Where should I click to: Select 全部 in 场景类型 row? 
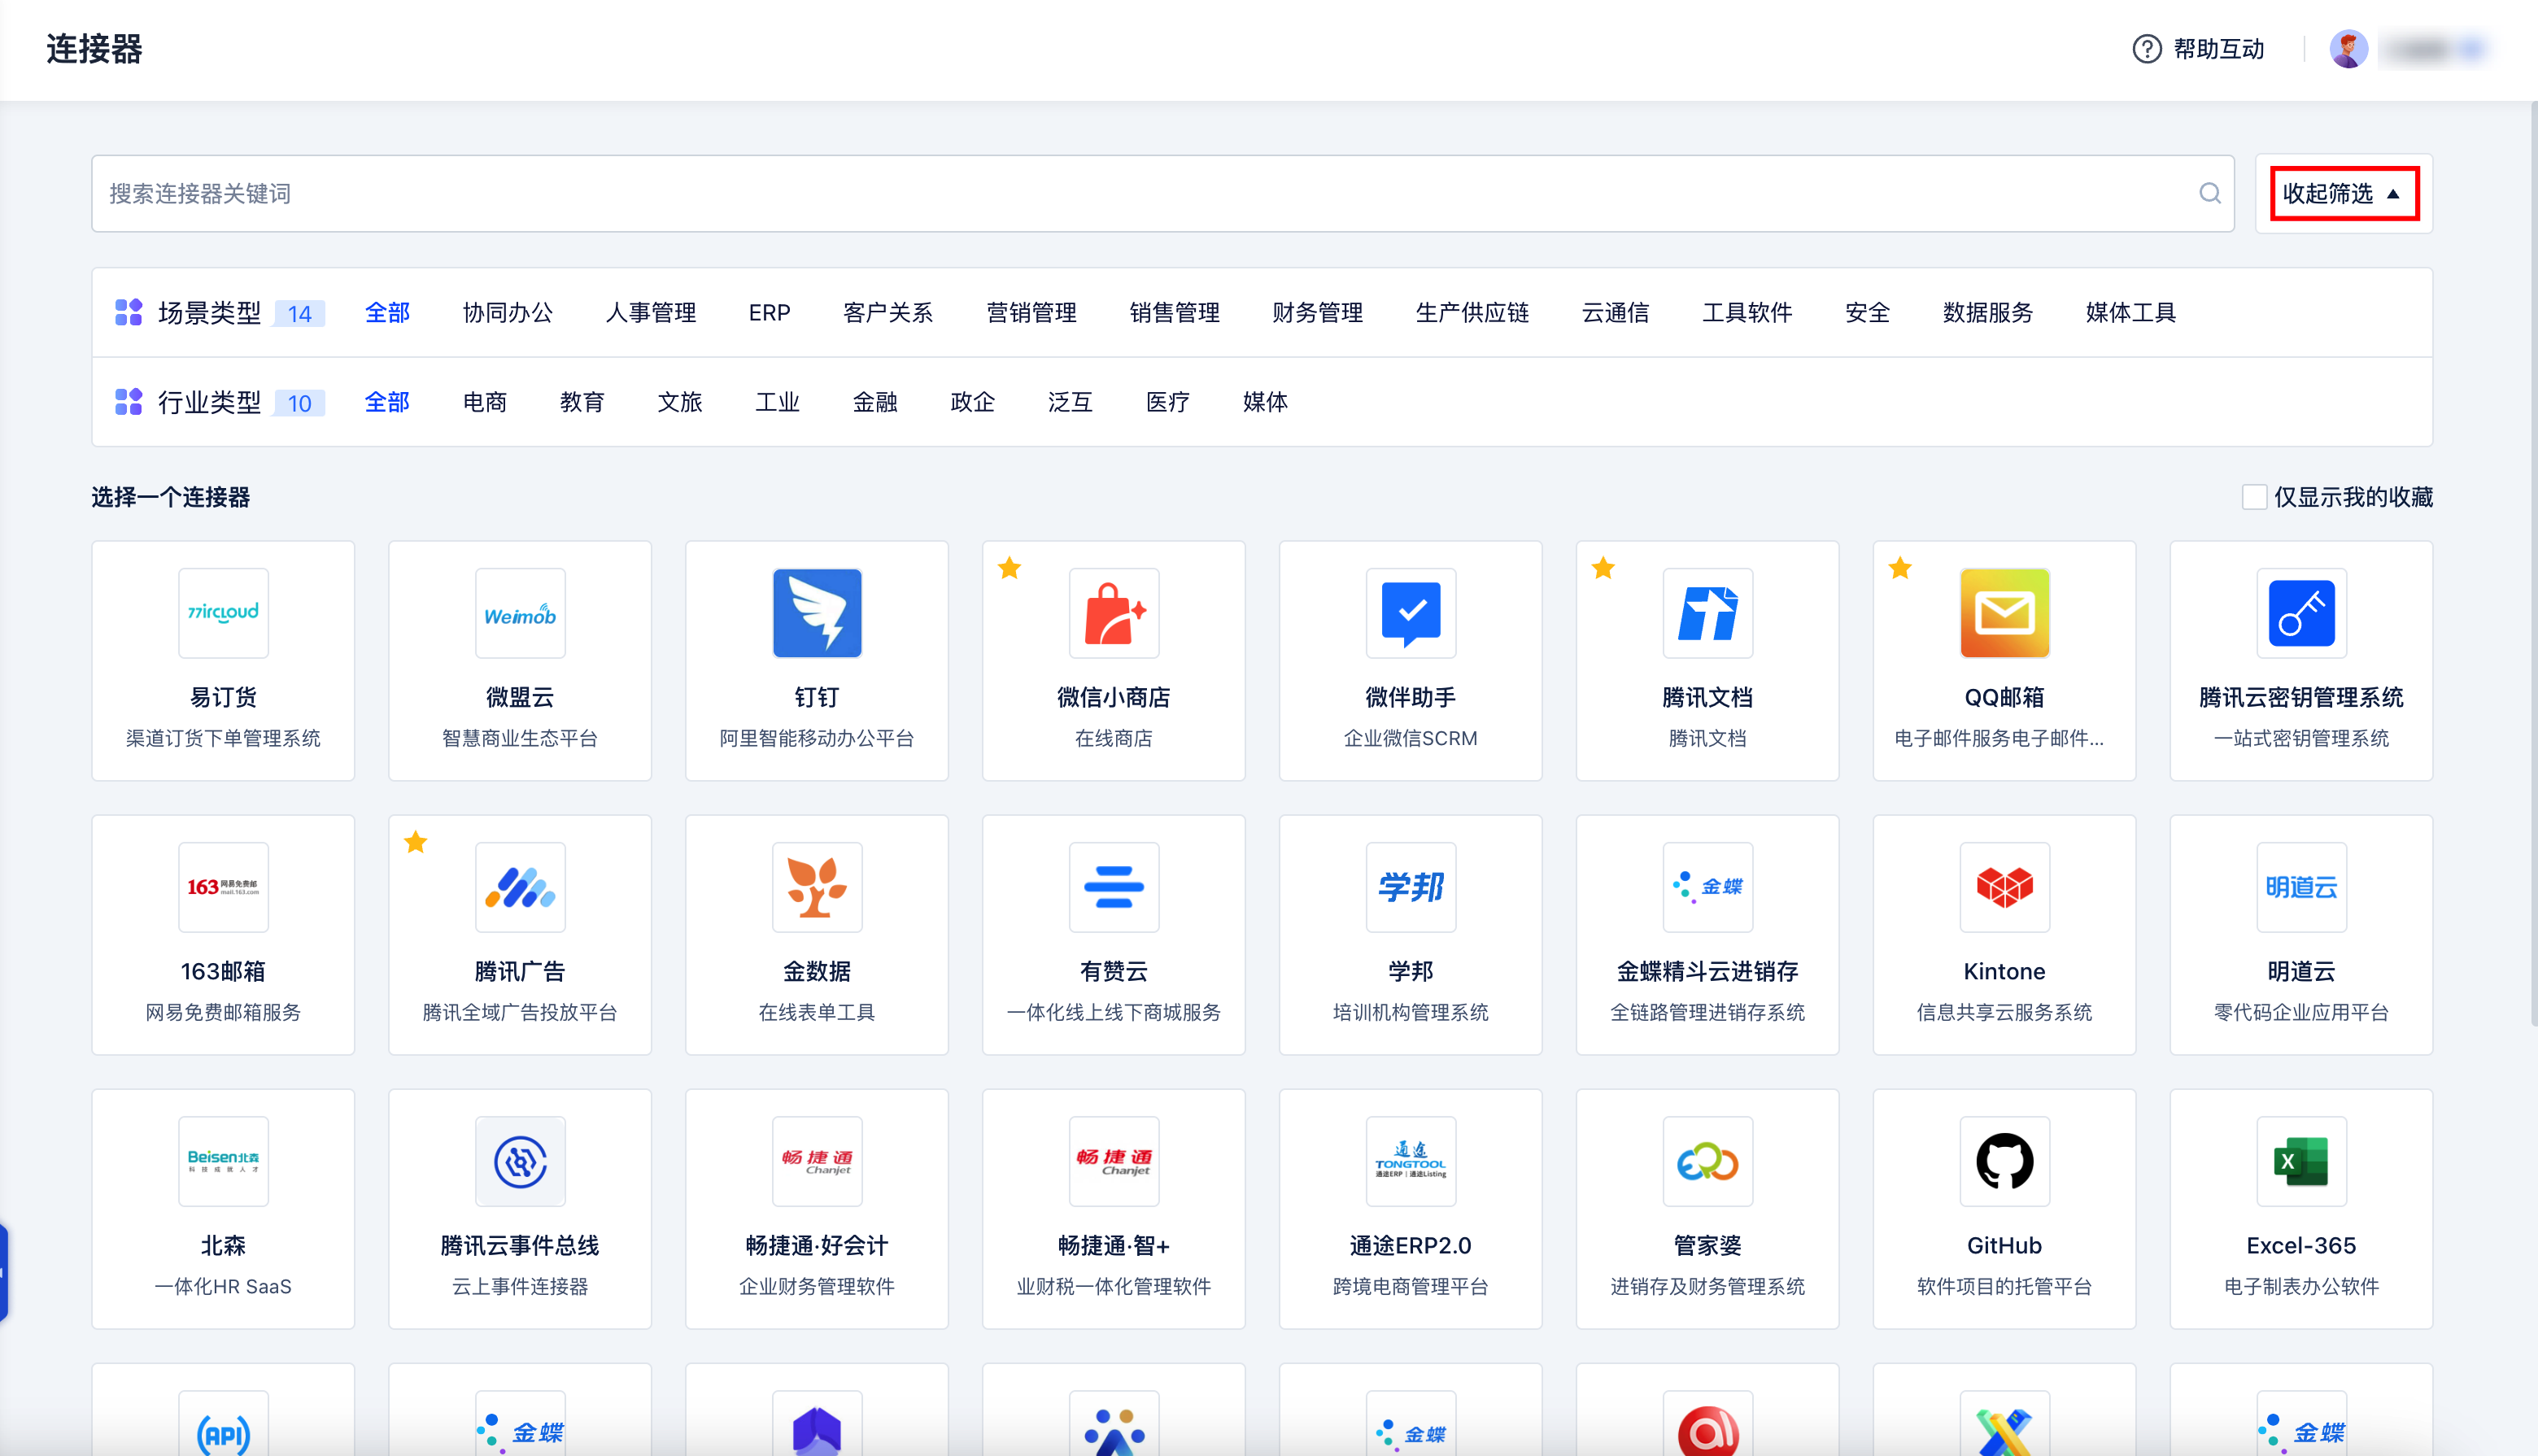tap(387, 313)
